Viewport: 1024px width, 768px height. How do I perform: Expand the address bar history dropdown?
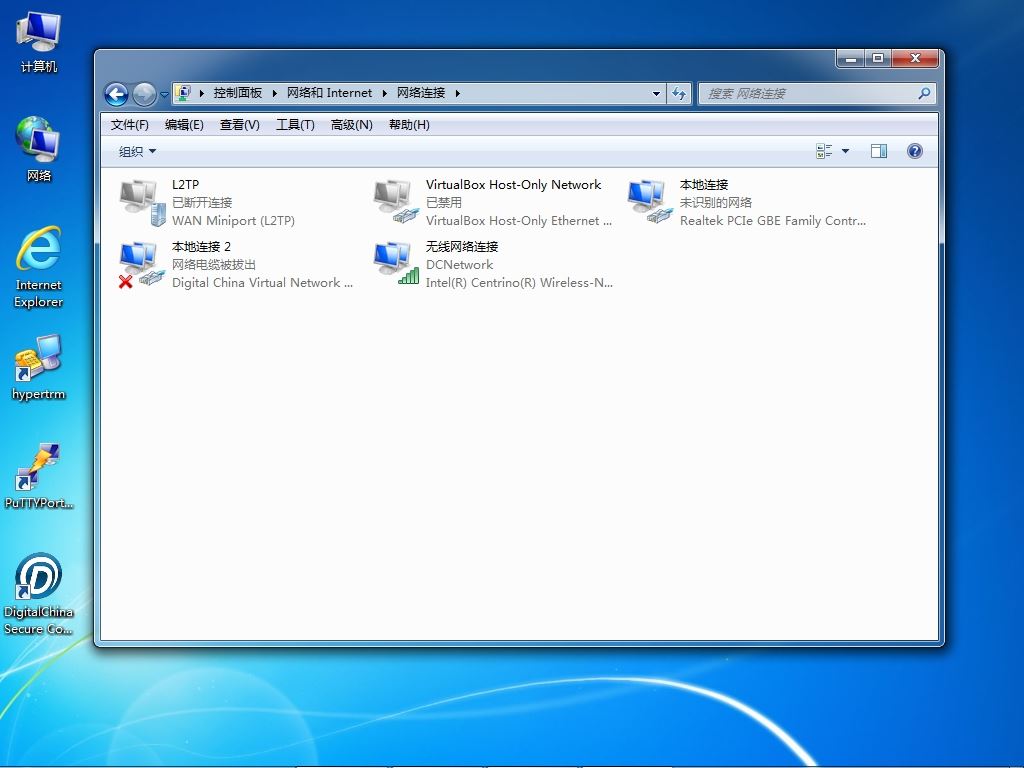[x=656, y=93]
